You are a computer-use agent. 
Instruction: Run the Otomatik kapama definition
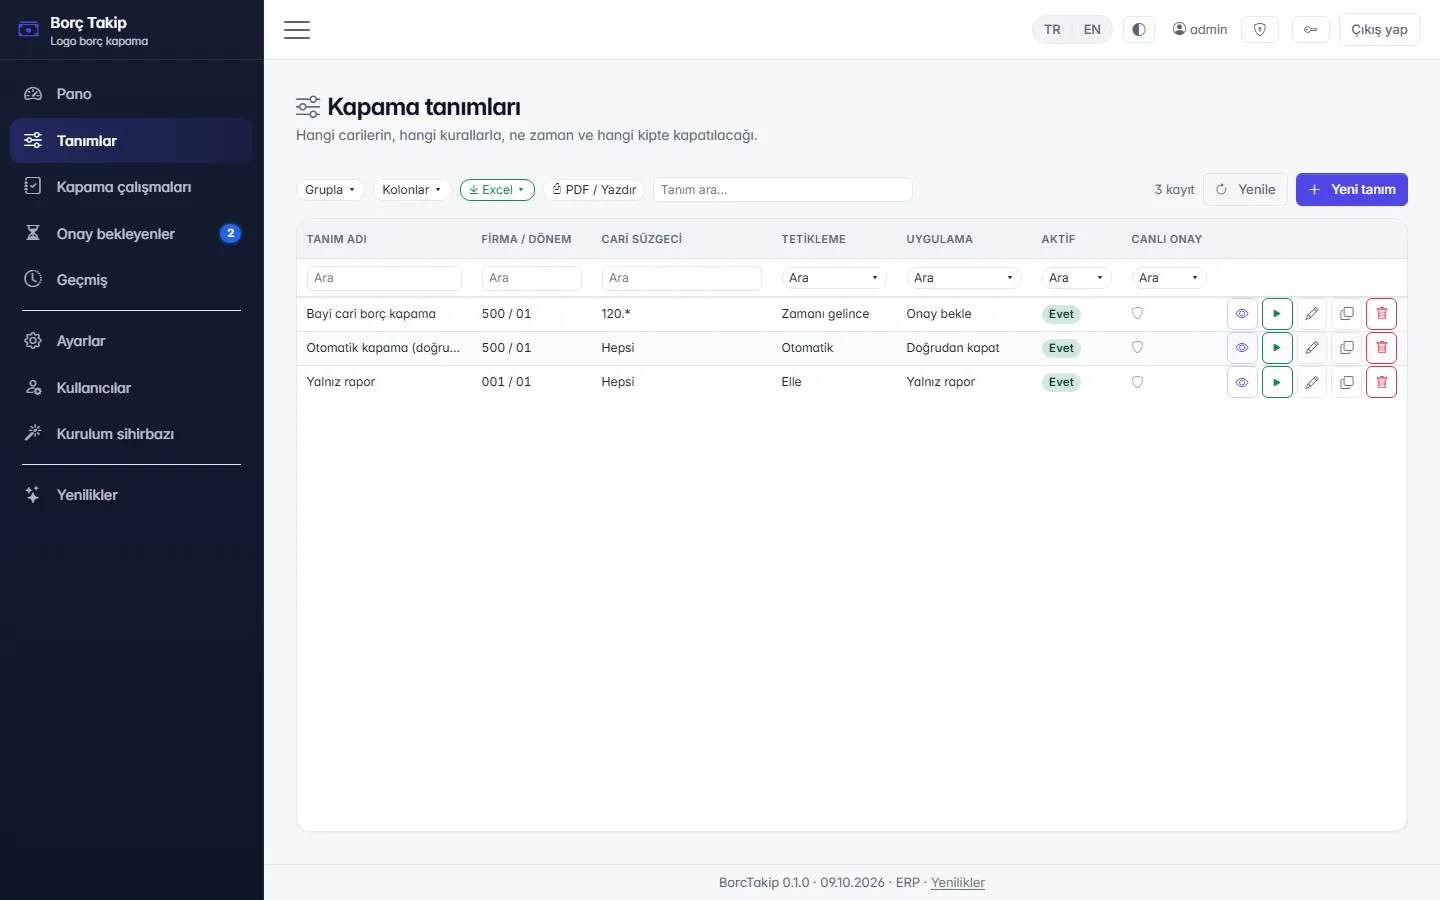(1277, 348)
